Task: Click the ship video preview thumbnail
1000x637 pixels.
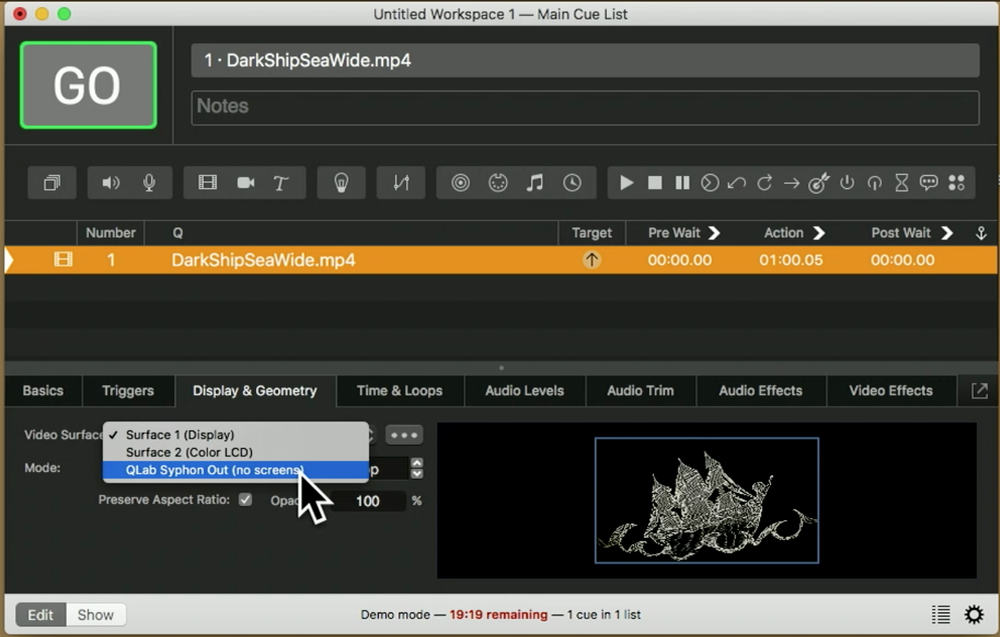Action: [707, 501]
